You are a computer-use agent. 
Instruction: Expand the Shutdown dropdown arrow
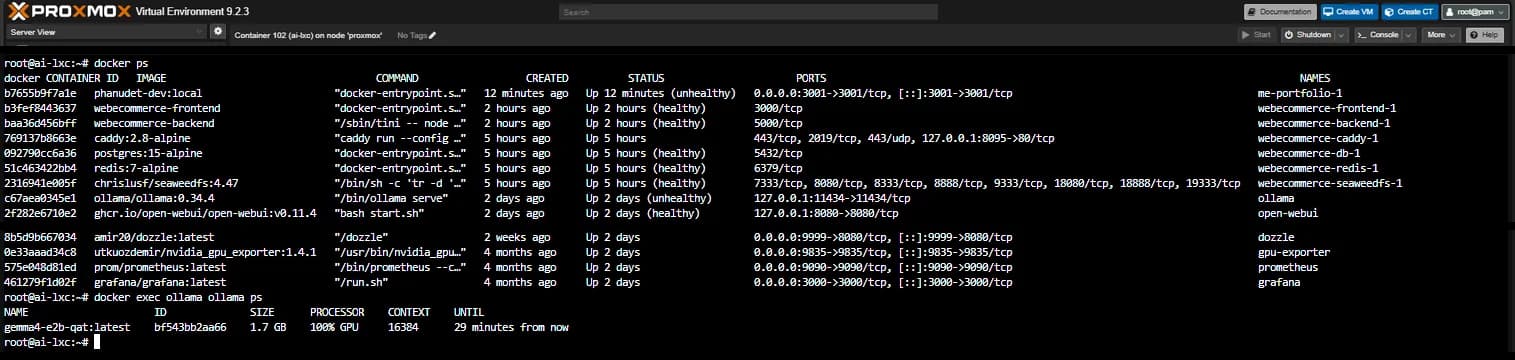(x=1342, y=35)
